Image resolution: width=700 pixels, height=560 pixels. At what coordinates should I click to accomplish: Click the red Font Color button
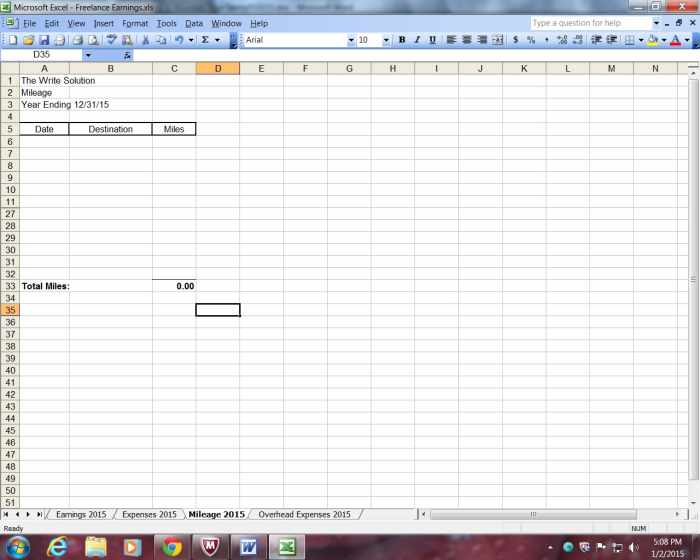(x=674, y=40)
